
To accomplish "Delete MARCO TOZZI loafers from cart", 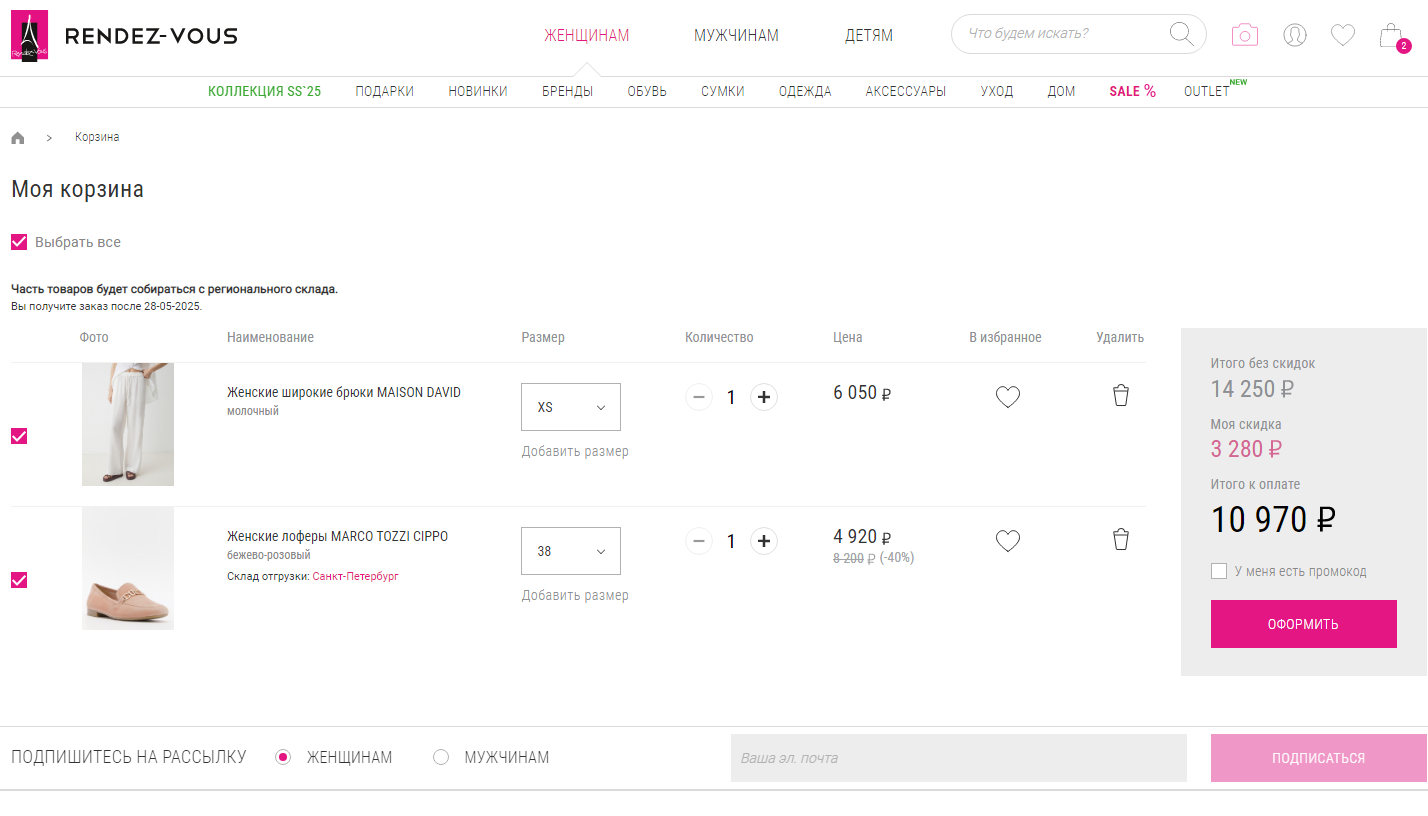I will [x=1121, y=539].
